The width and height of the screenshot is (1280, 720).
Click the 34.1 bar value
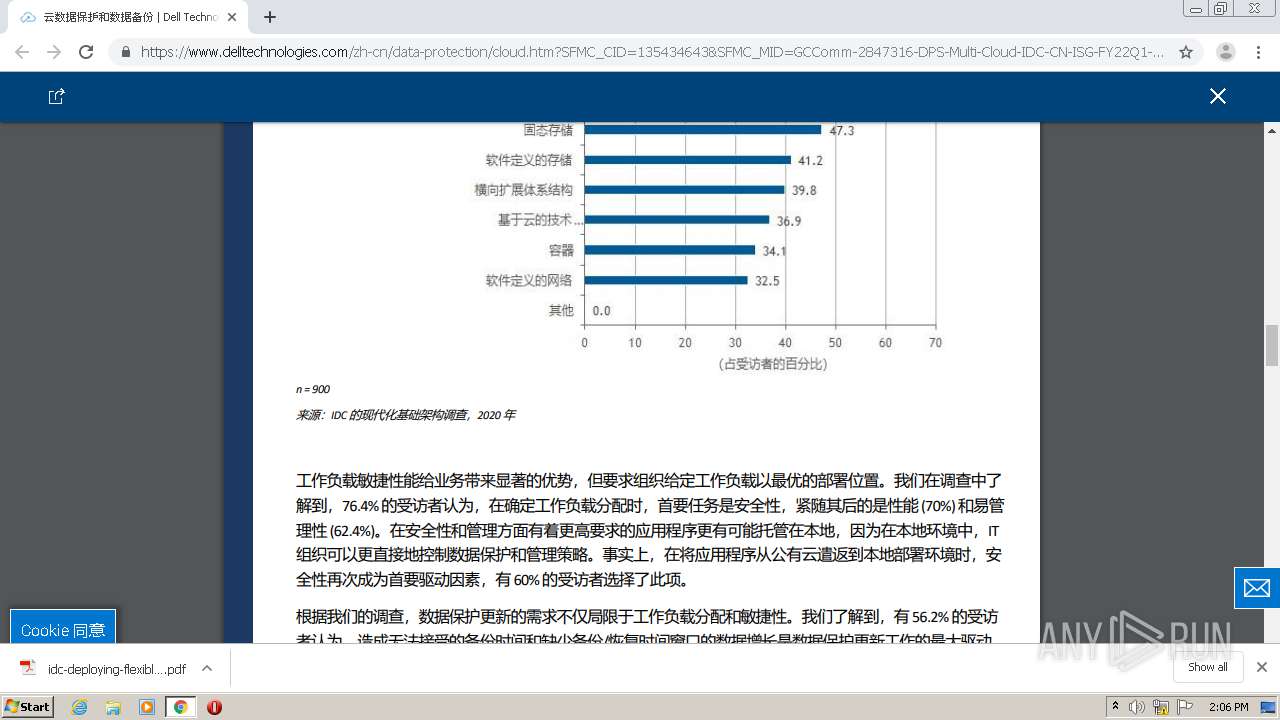click(x=774, y=251)
